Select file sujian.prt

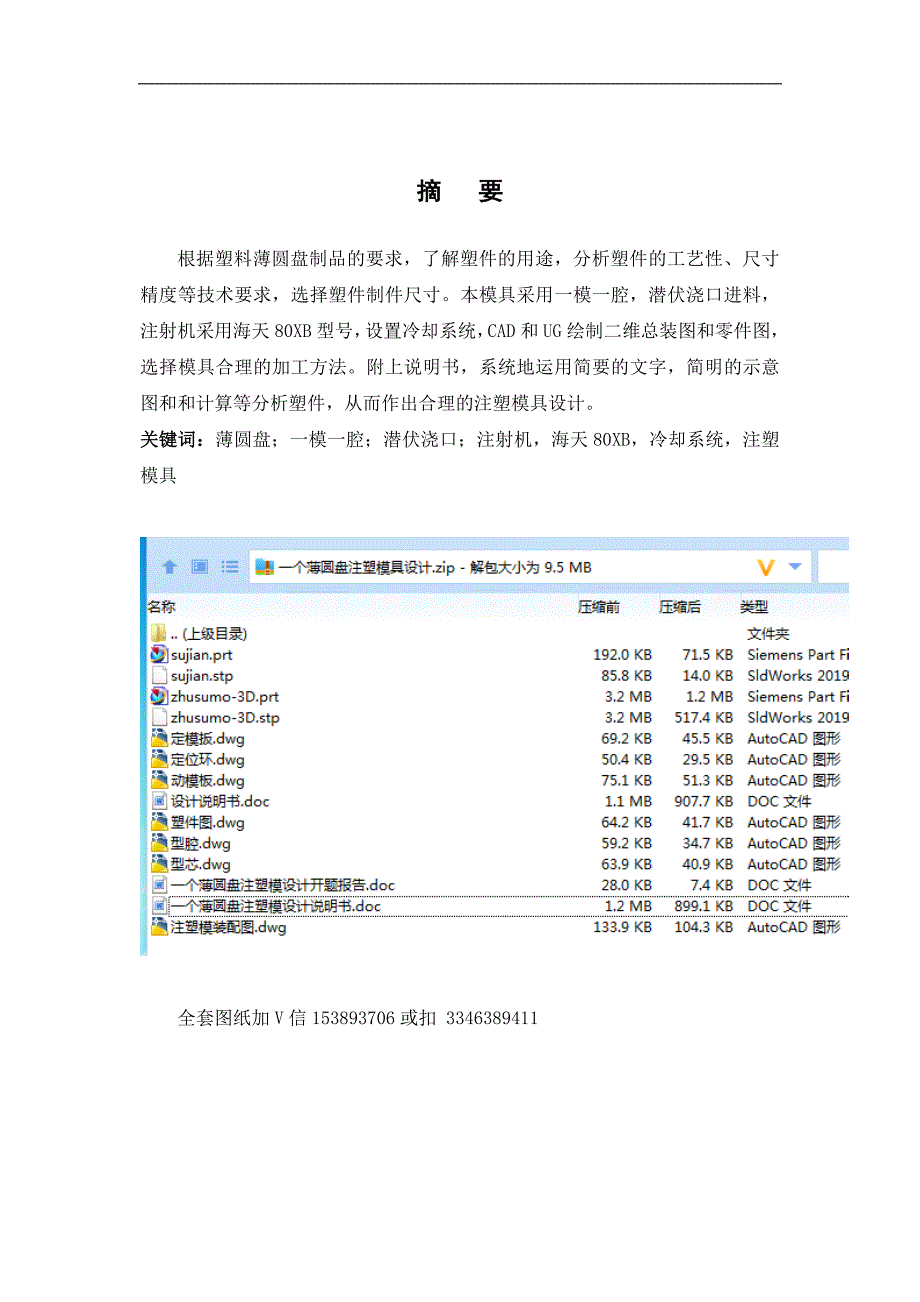(x=202, y=655)
